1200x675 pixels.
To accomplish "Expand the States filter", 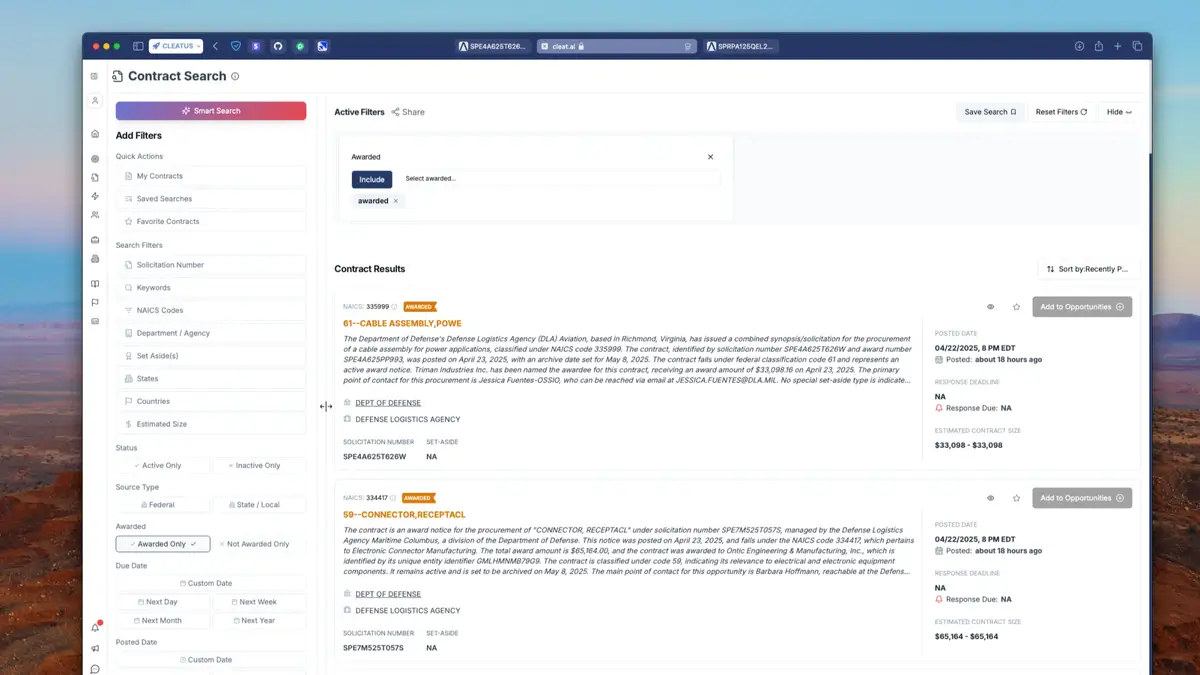I will click(211, 379).
